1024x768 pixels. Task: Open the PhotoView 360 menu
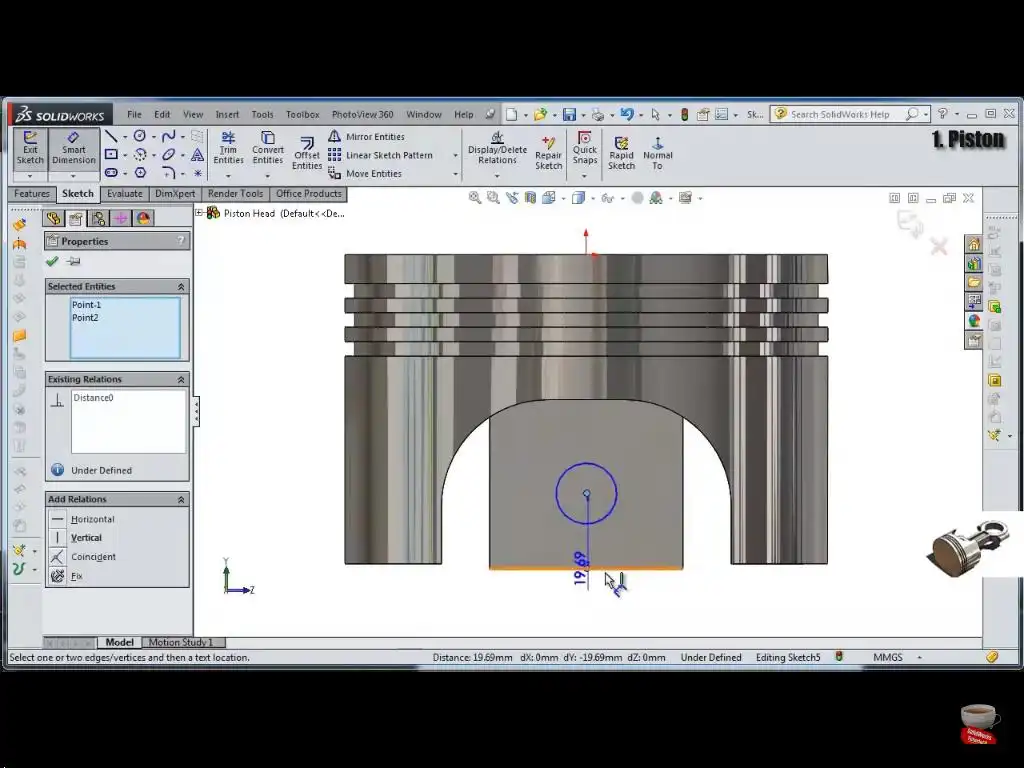click(362, 114)
